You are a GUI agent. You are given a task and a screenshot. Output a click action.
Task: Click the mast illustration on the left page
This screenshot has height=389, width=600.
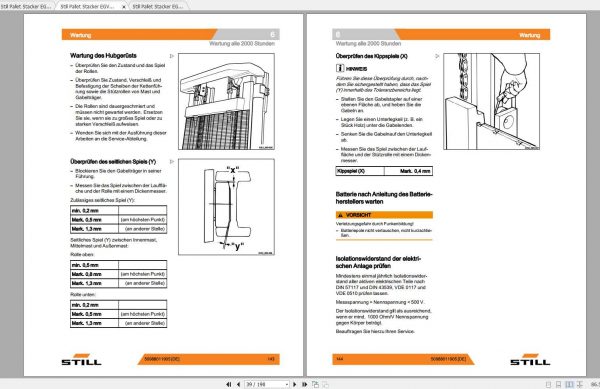(x=226, y=101)
